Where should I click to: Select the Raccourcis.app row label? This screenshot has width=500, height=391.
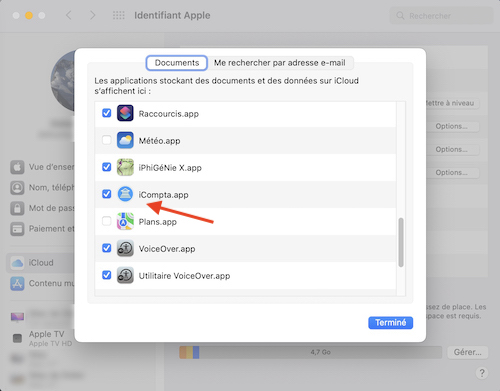[x=169, y=114]
